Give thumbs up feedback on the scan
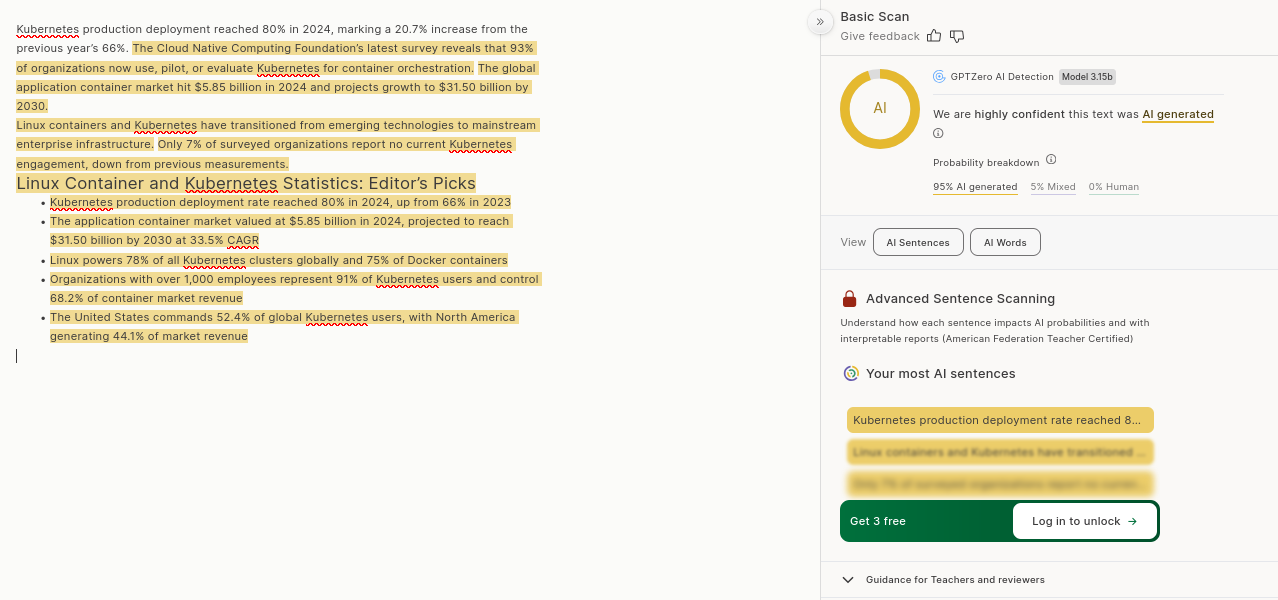This screenshot has width=1278, height=600. click(x=934, y=36)
